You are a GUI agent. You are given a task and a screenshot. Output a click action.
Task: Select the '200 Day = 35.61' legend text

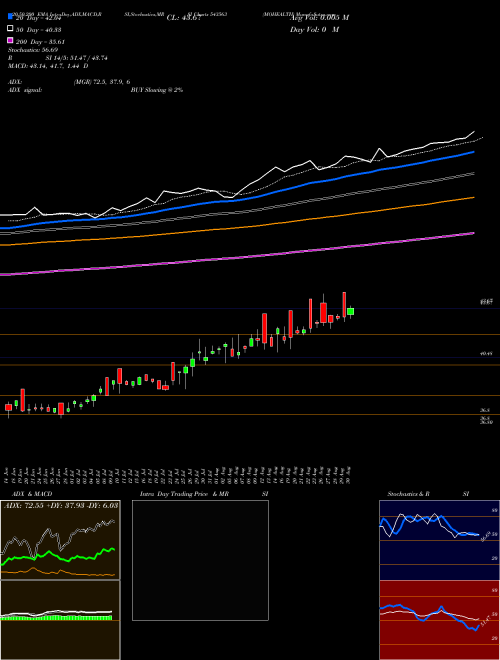click(40, 42)
